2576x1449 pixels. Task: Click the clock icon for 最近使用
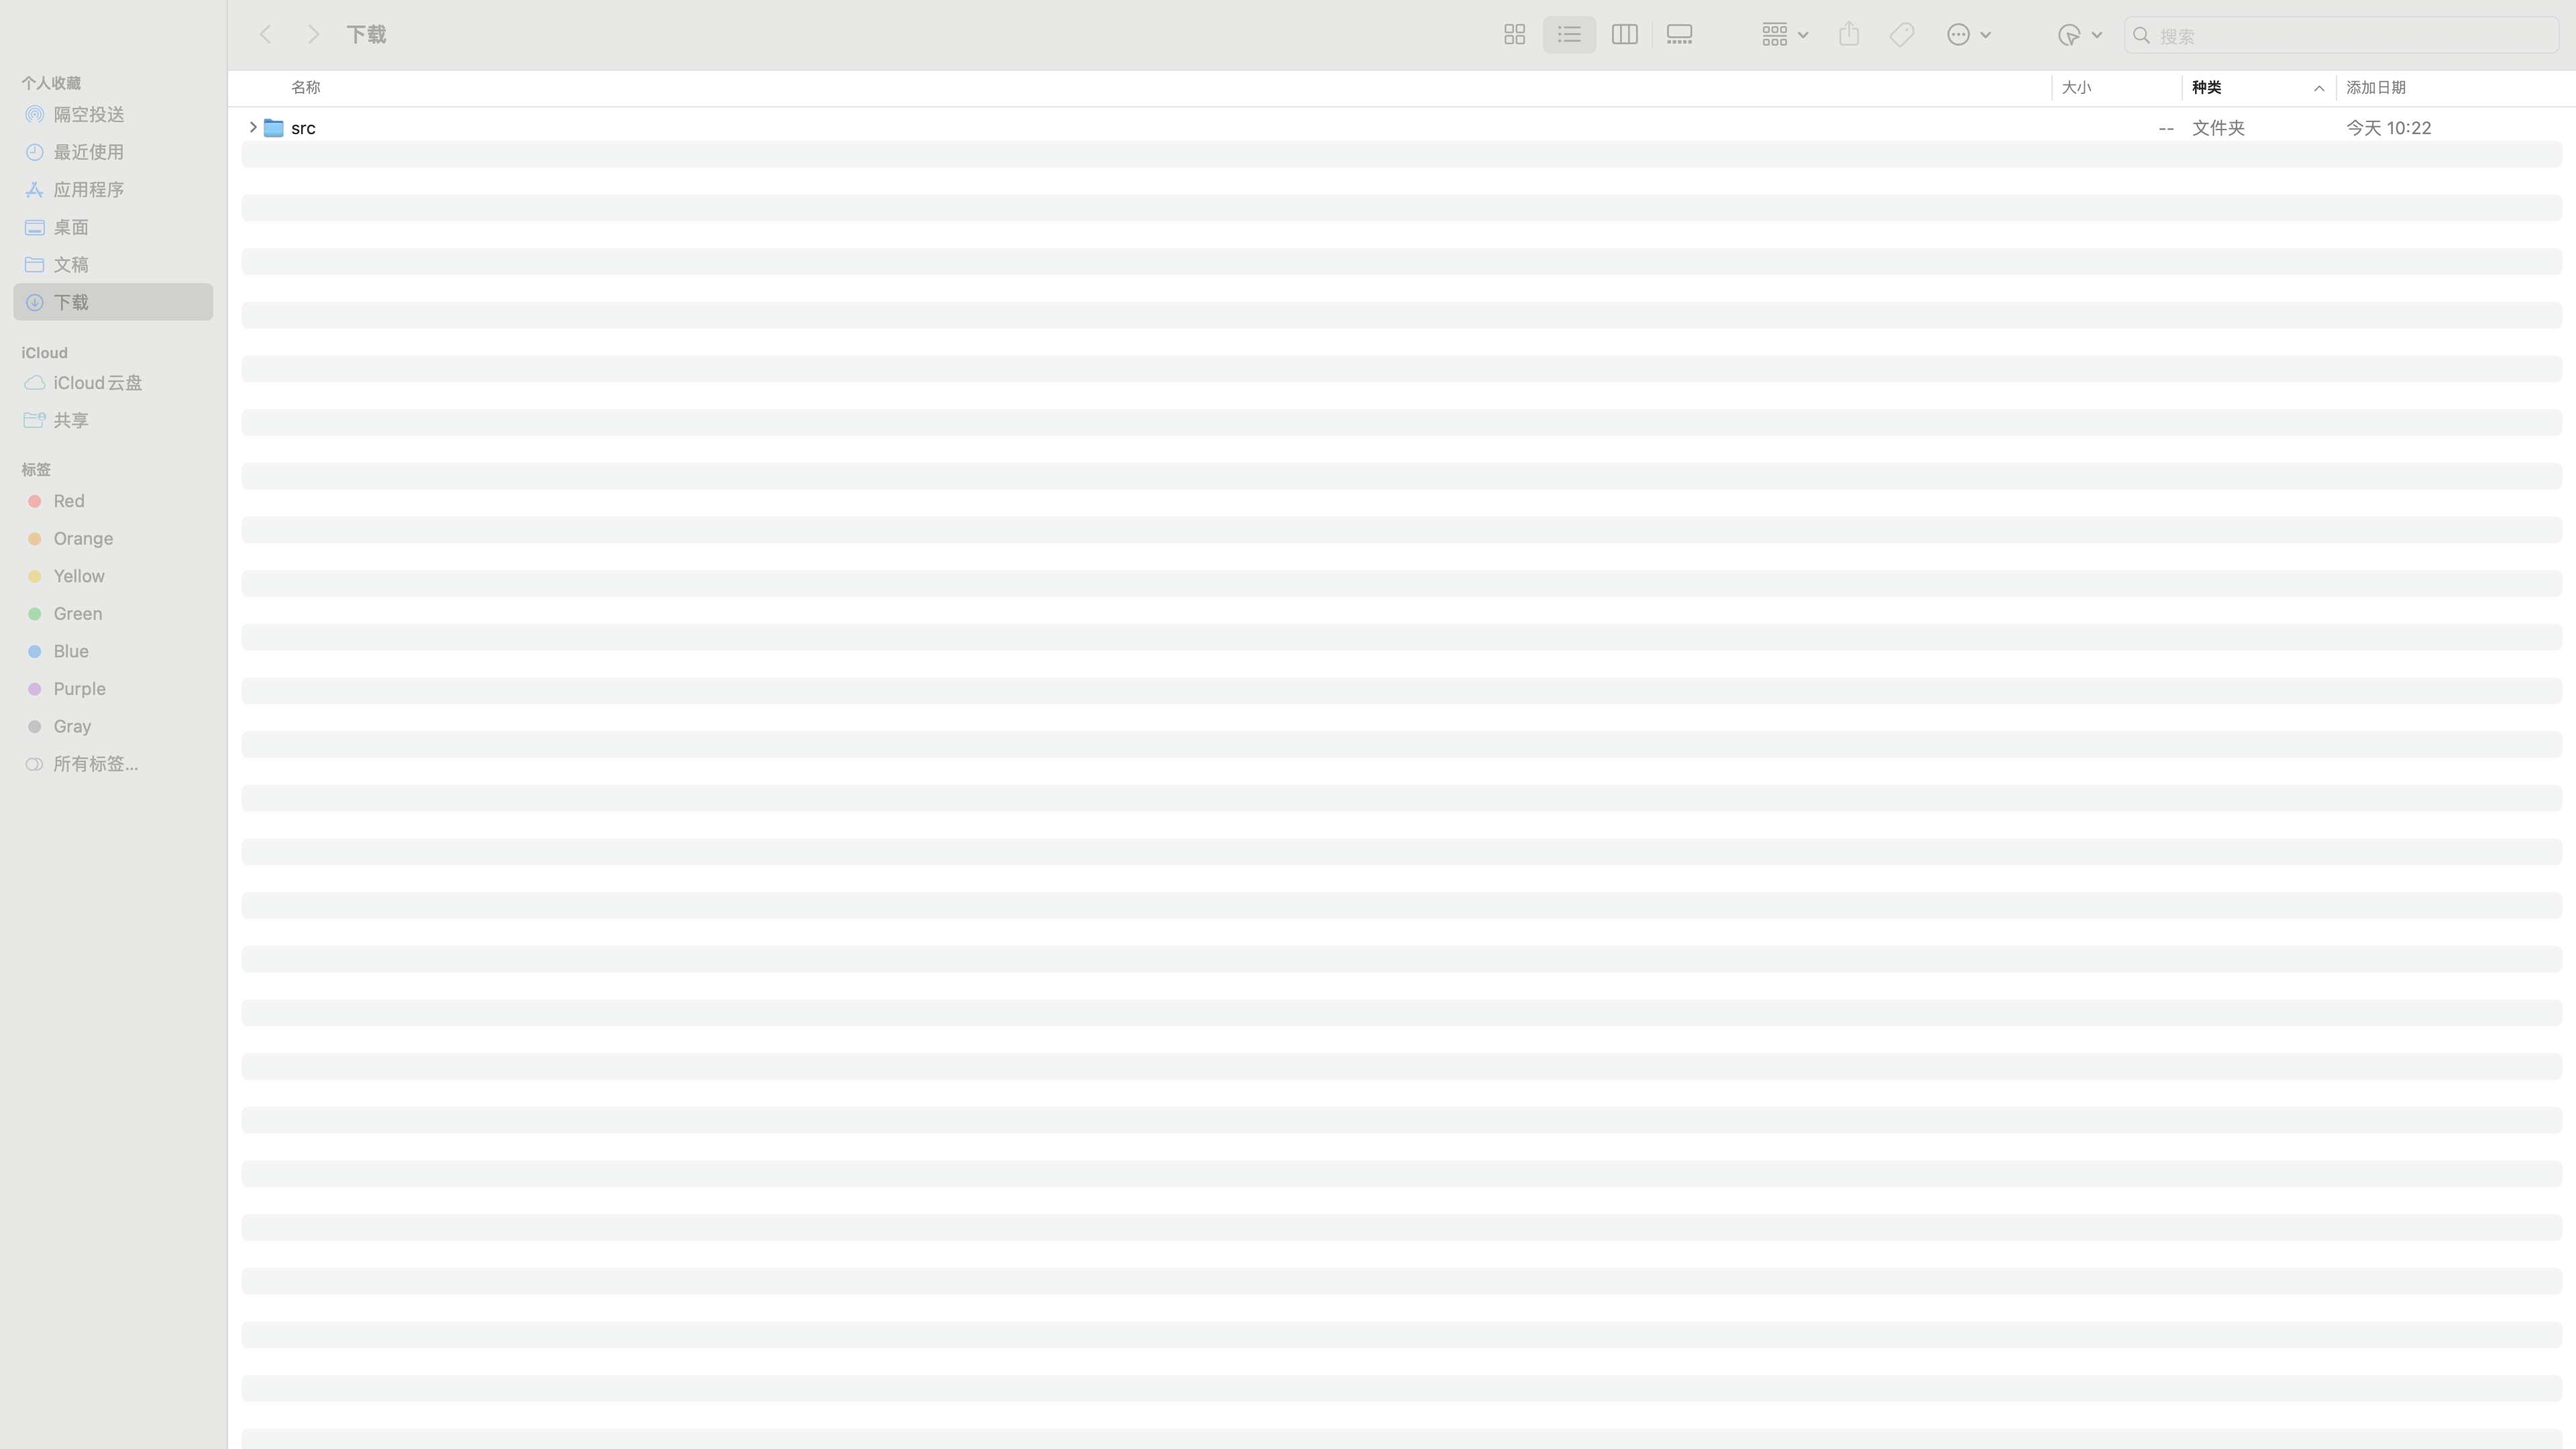coord(35,152)
